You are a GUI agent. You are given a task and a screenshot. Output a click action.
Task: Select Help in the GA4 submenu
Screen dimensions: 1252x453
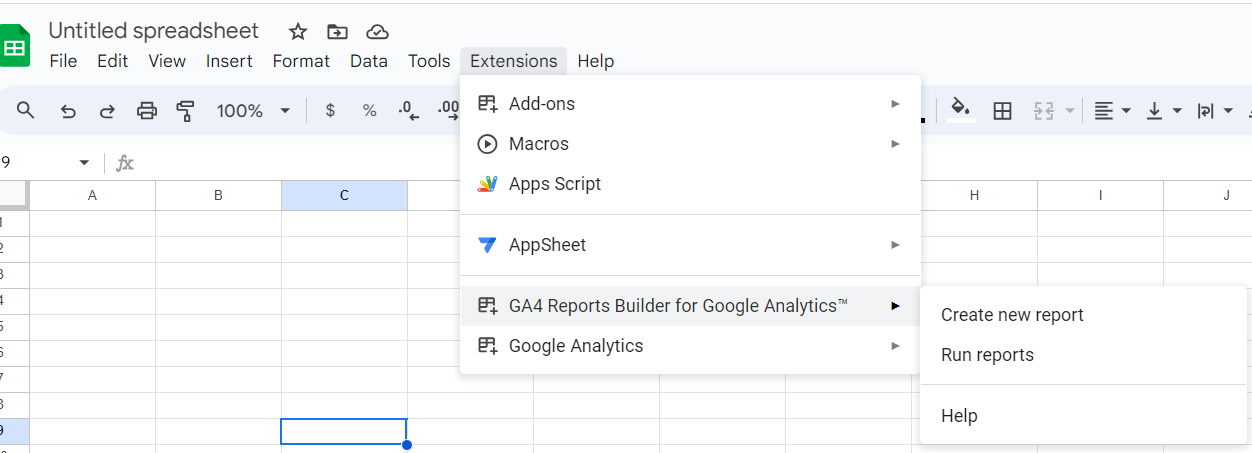point(1085,416)
